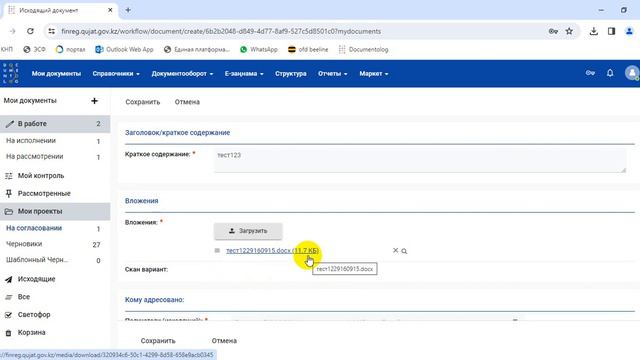Click top Отмена button

tap(187, 102)
